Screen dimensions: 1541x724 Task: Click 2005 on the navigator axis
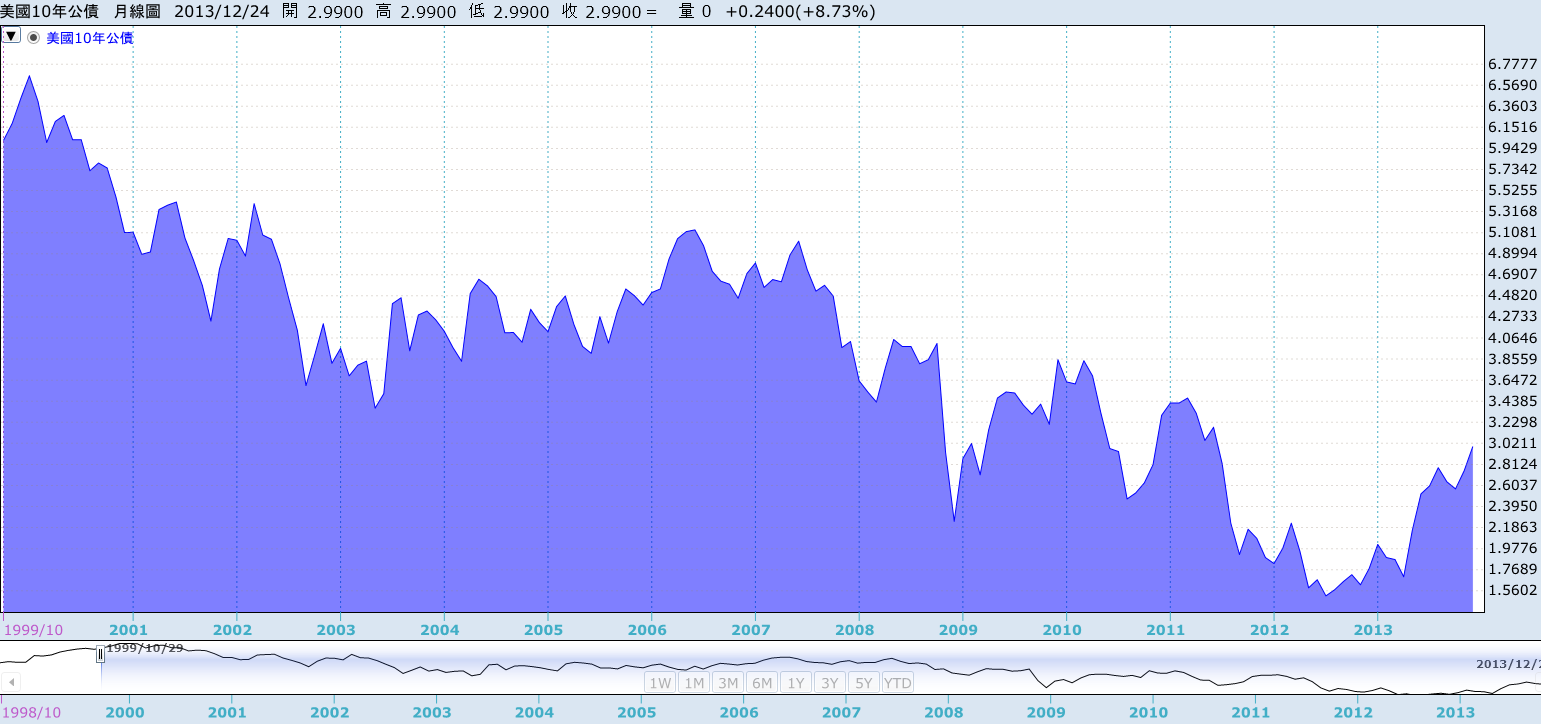(637, 712)
